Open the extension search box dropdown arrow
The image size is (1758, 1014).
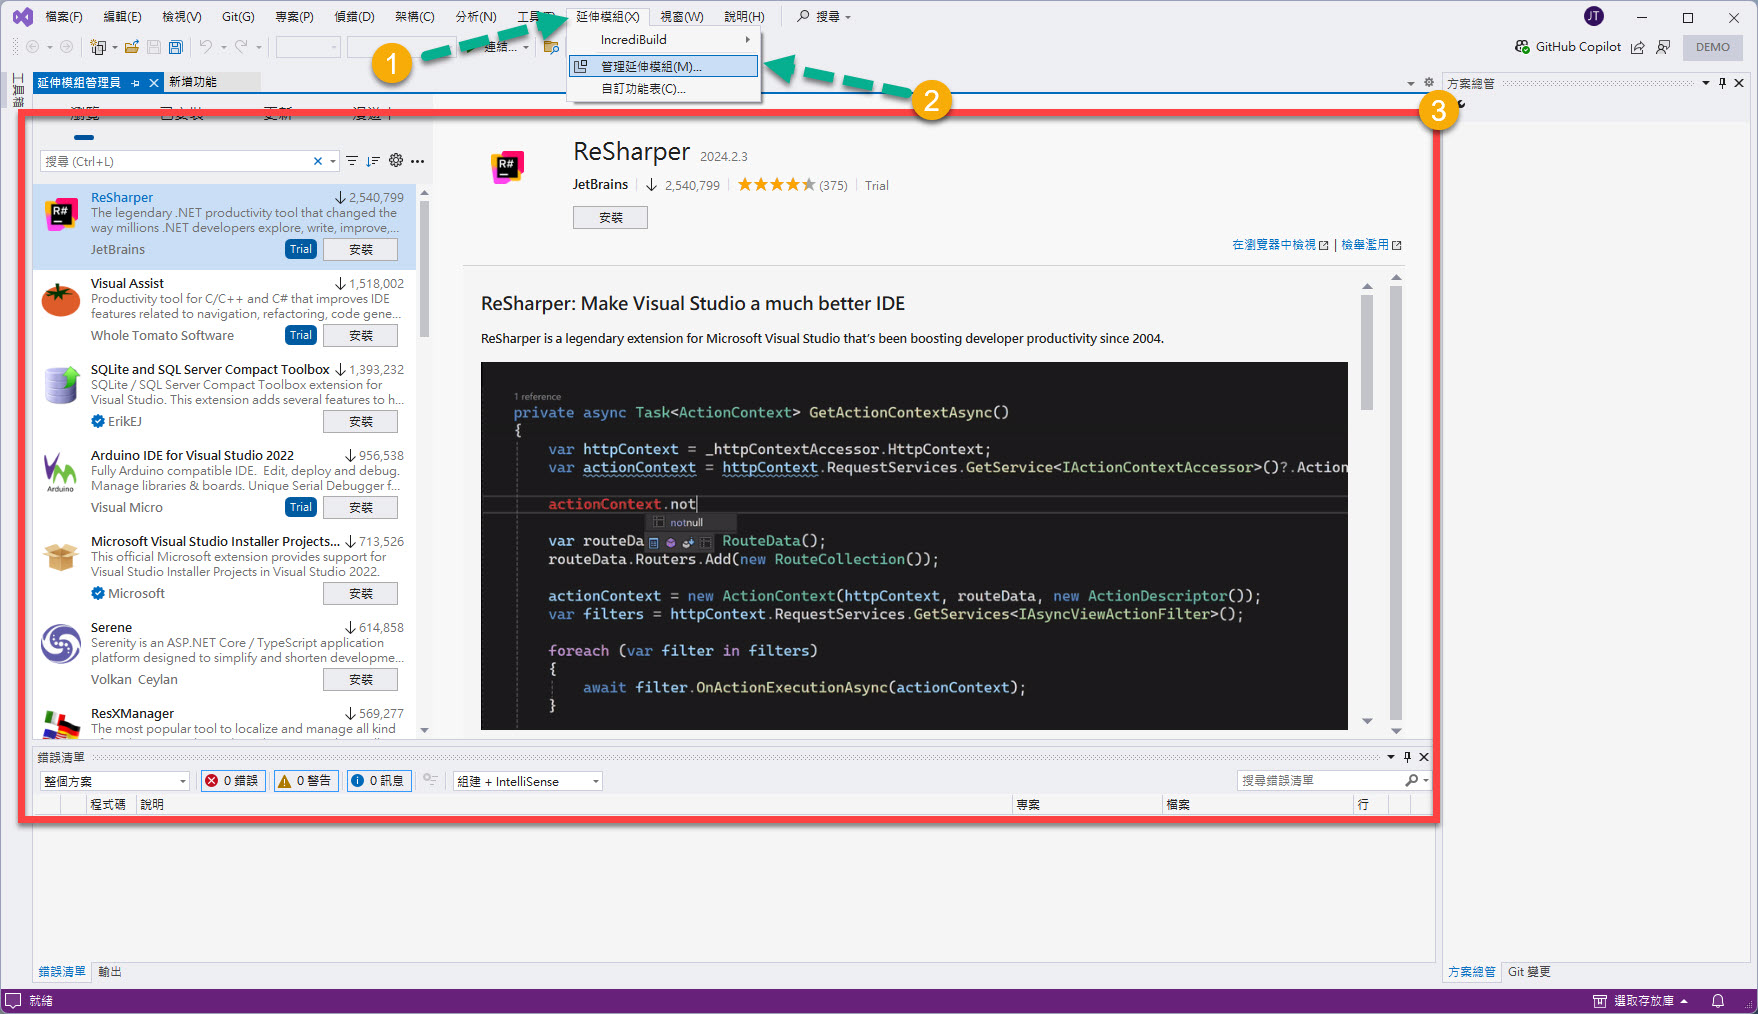(333, 161)
